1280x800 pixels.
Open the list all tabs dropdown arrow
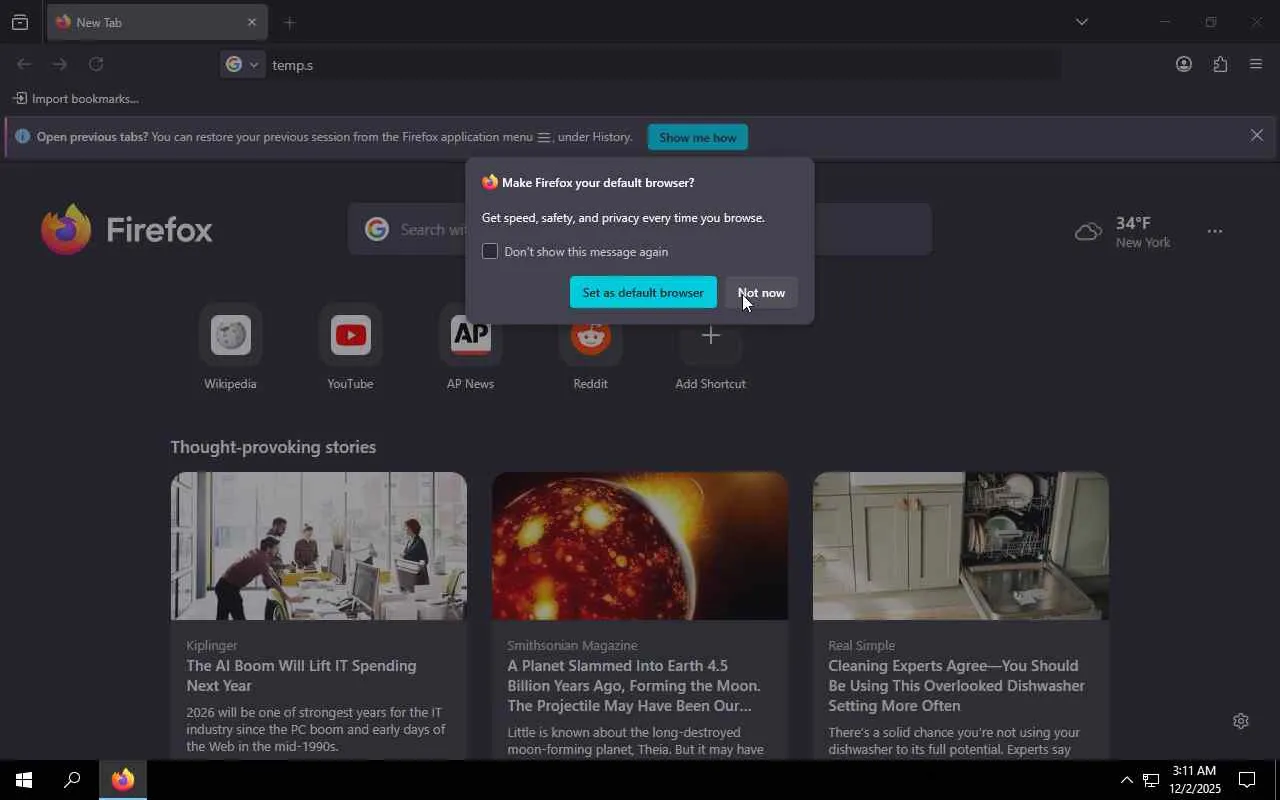(1081, 22)
